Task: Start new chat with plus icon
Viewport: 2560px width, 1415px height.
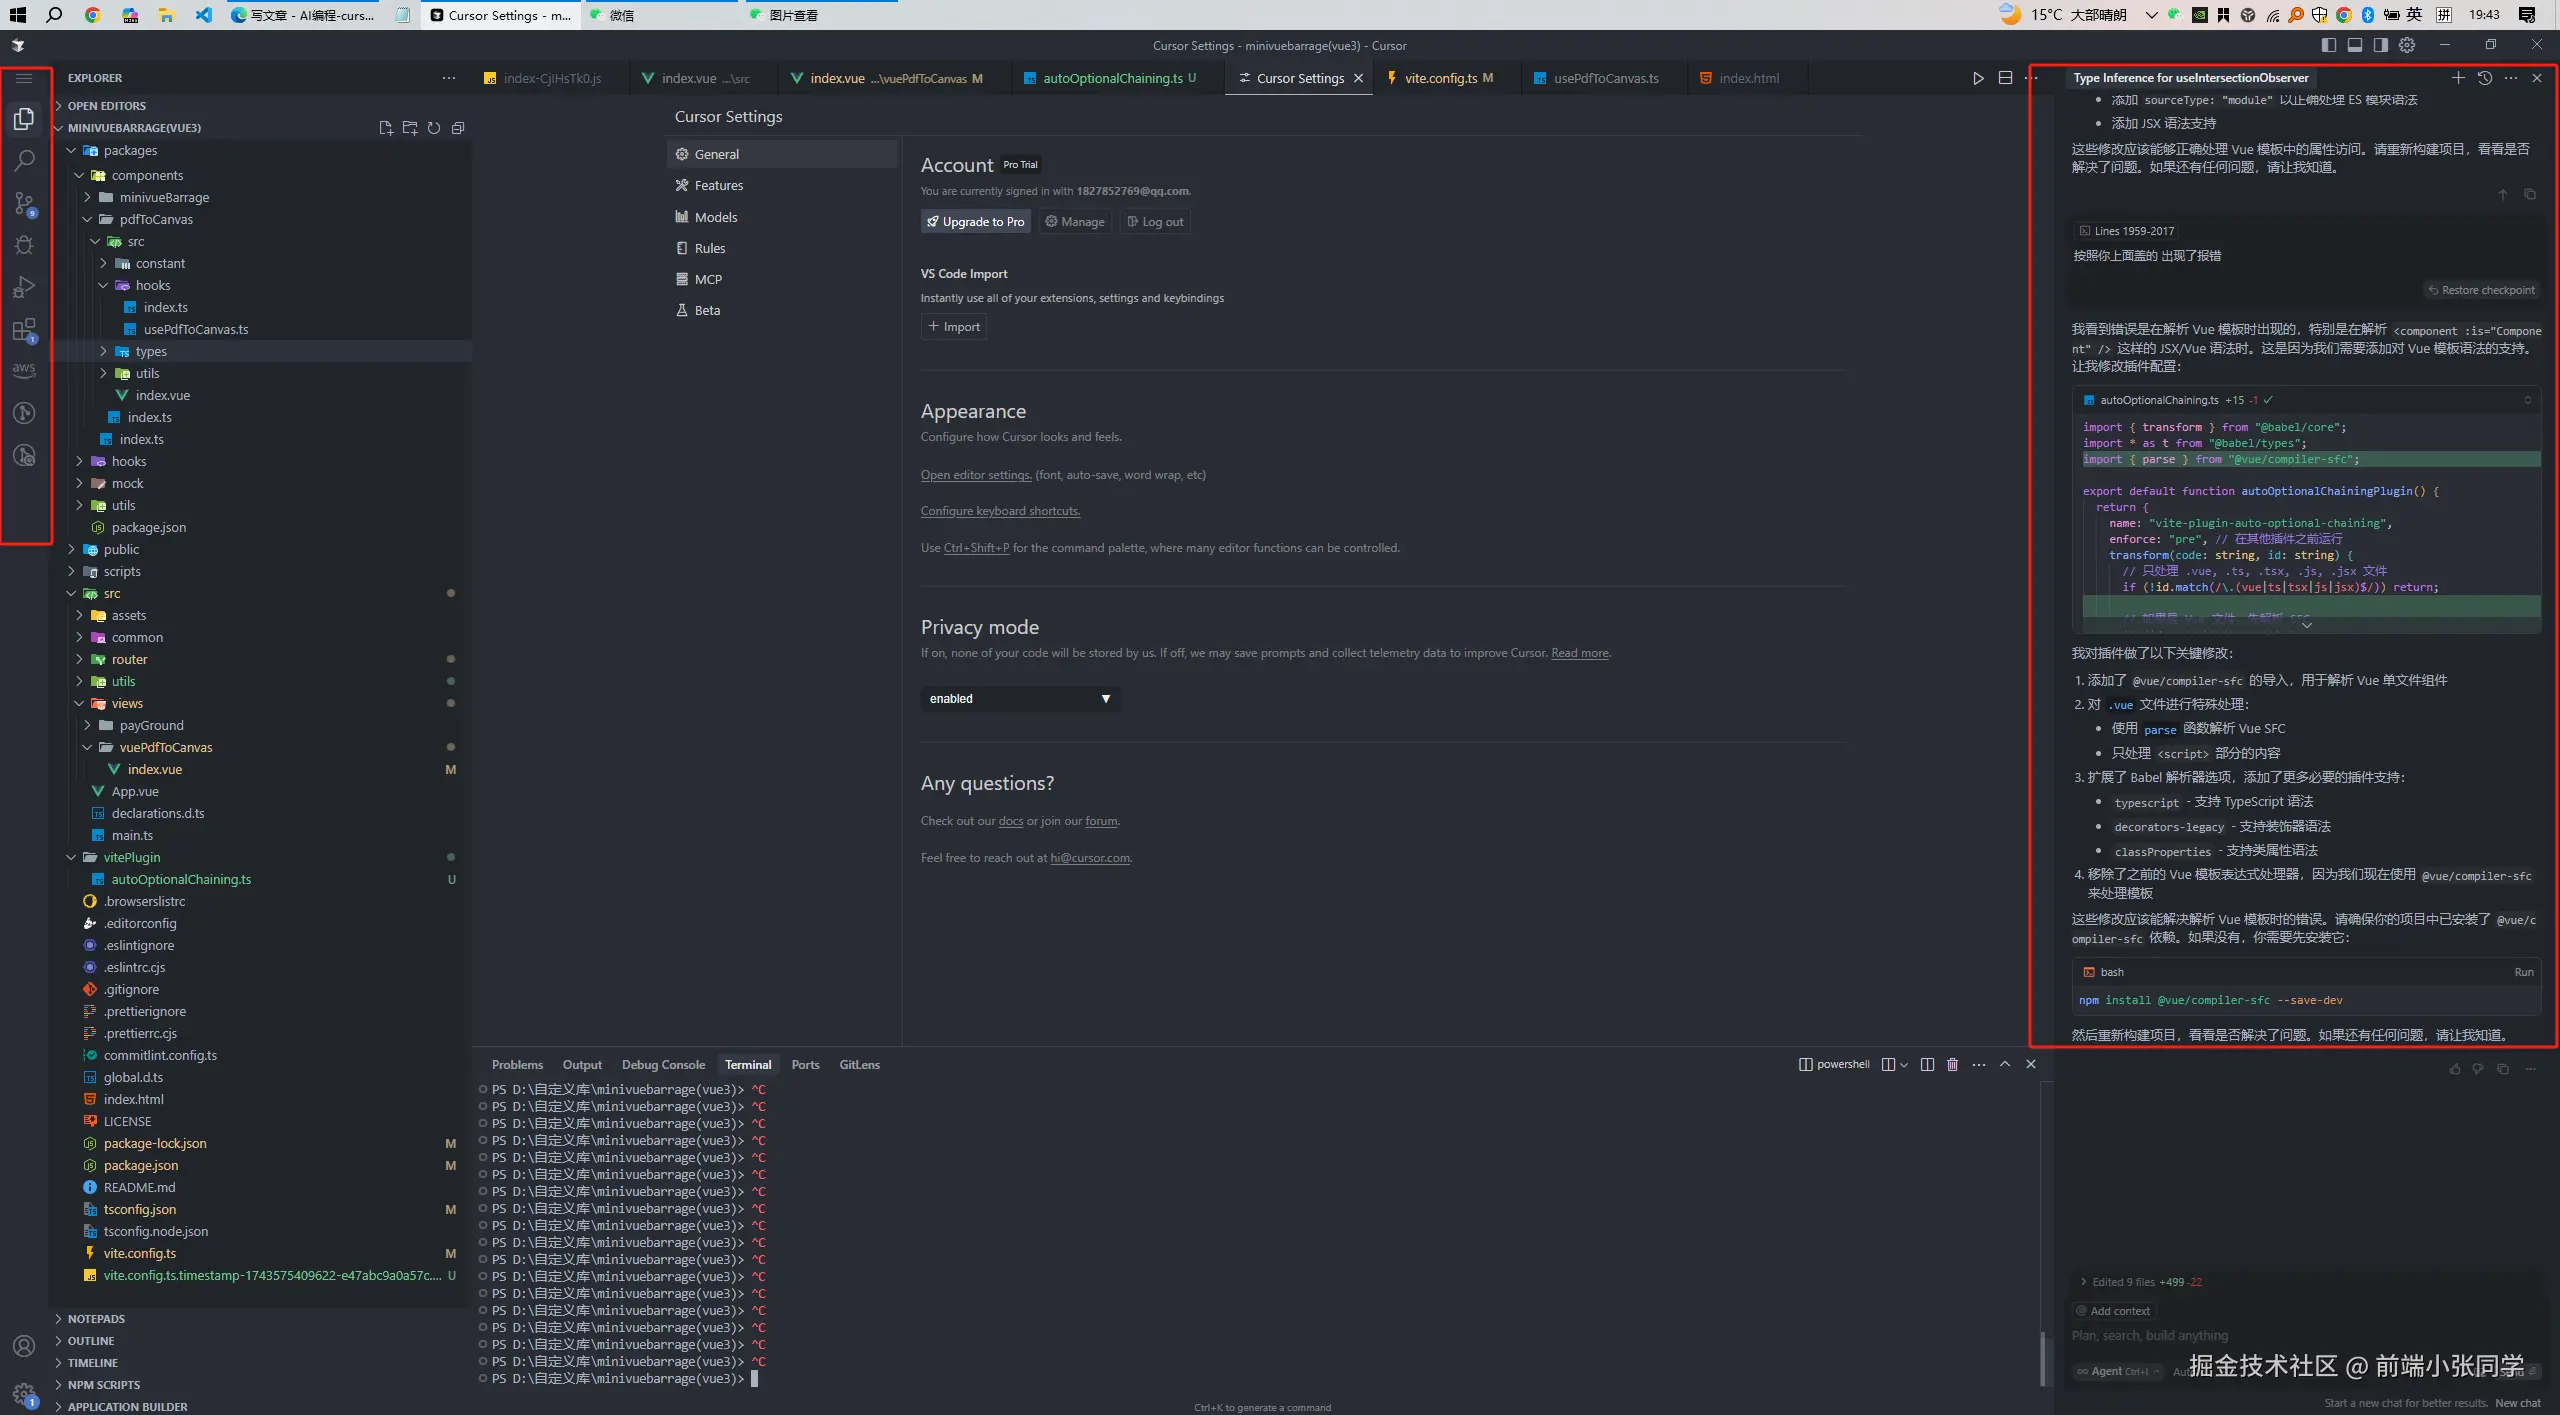Action: coord(2458,78)
